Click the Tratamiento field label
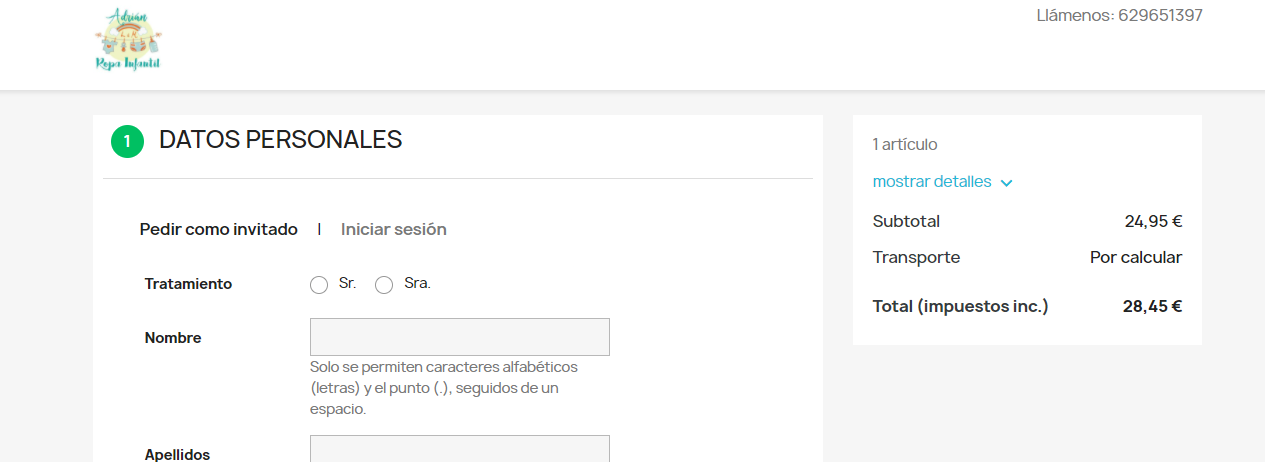1265x462 pixels. pos(188,284)
